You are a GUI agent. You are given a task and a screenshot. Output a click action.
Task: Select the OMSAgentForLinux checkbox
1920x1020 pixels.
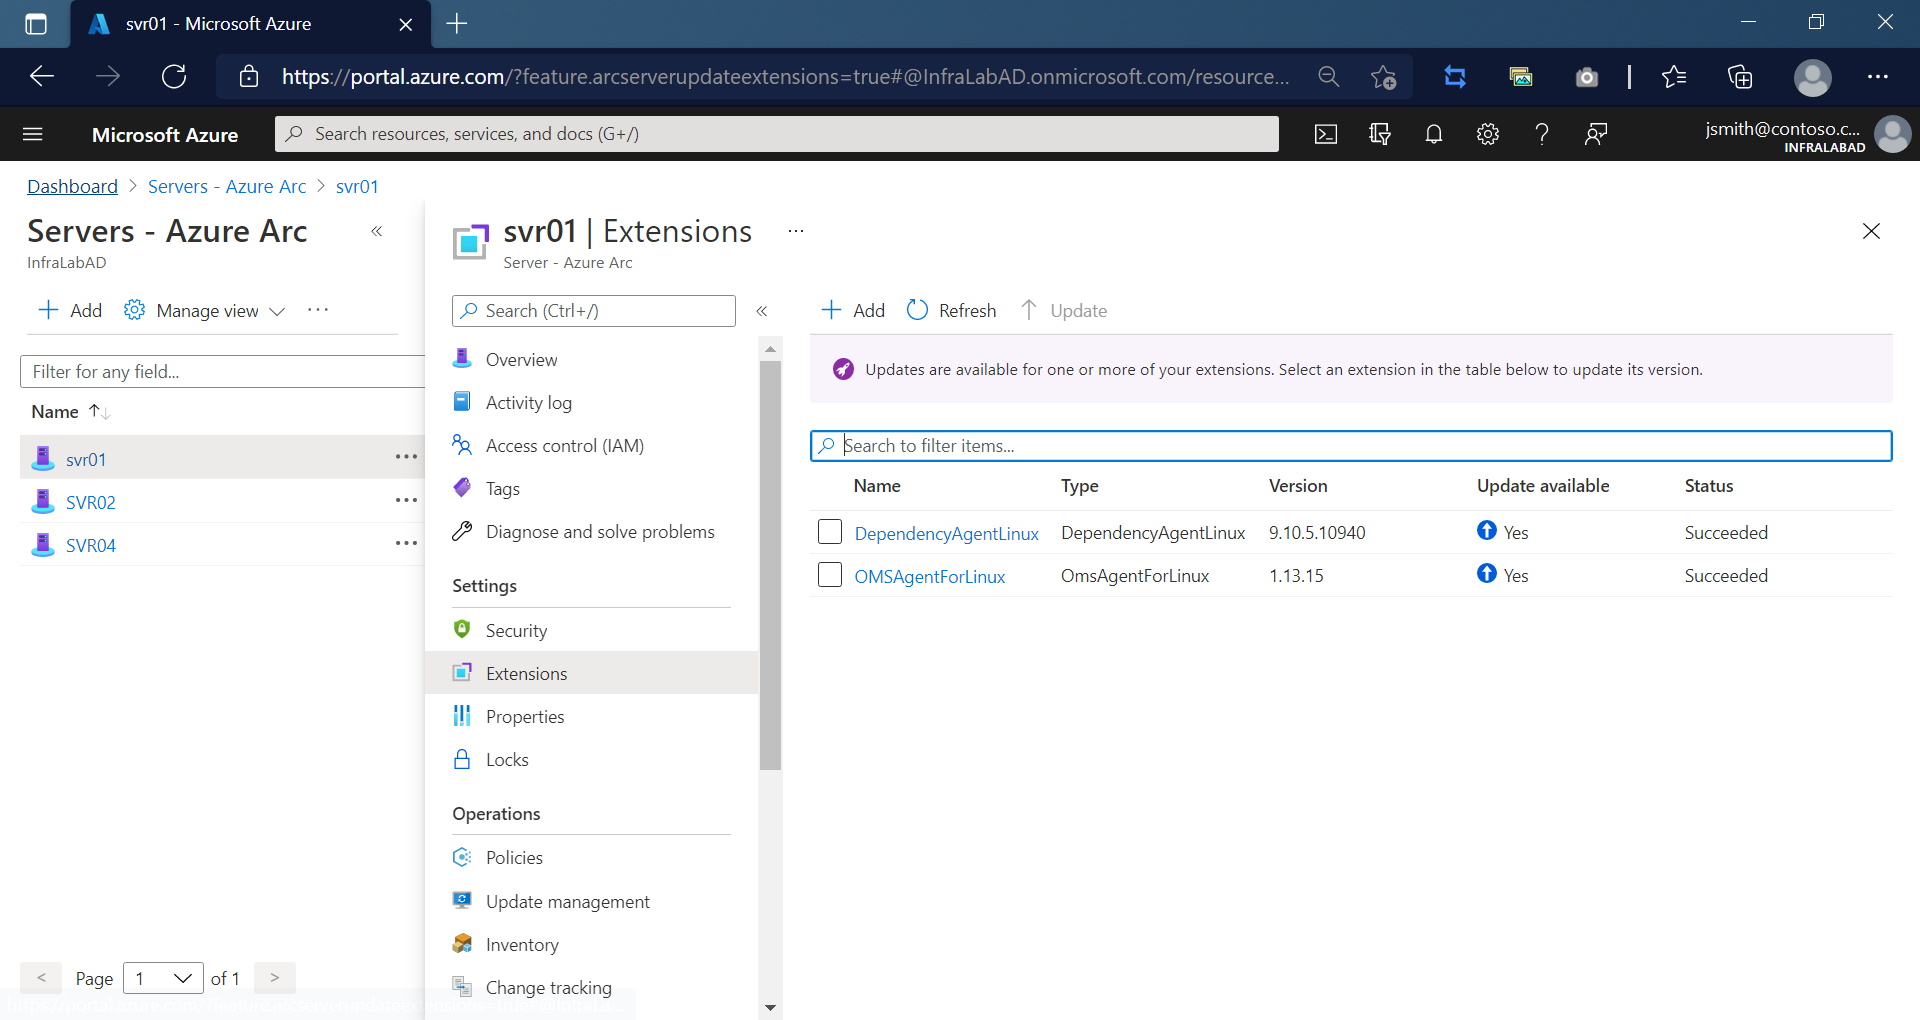829,575
